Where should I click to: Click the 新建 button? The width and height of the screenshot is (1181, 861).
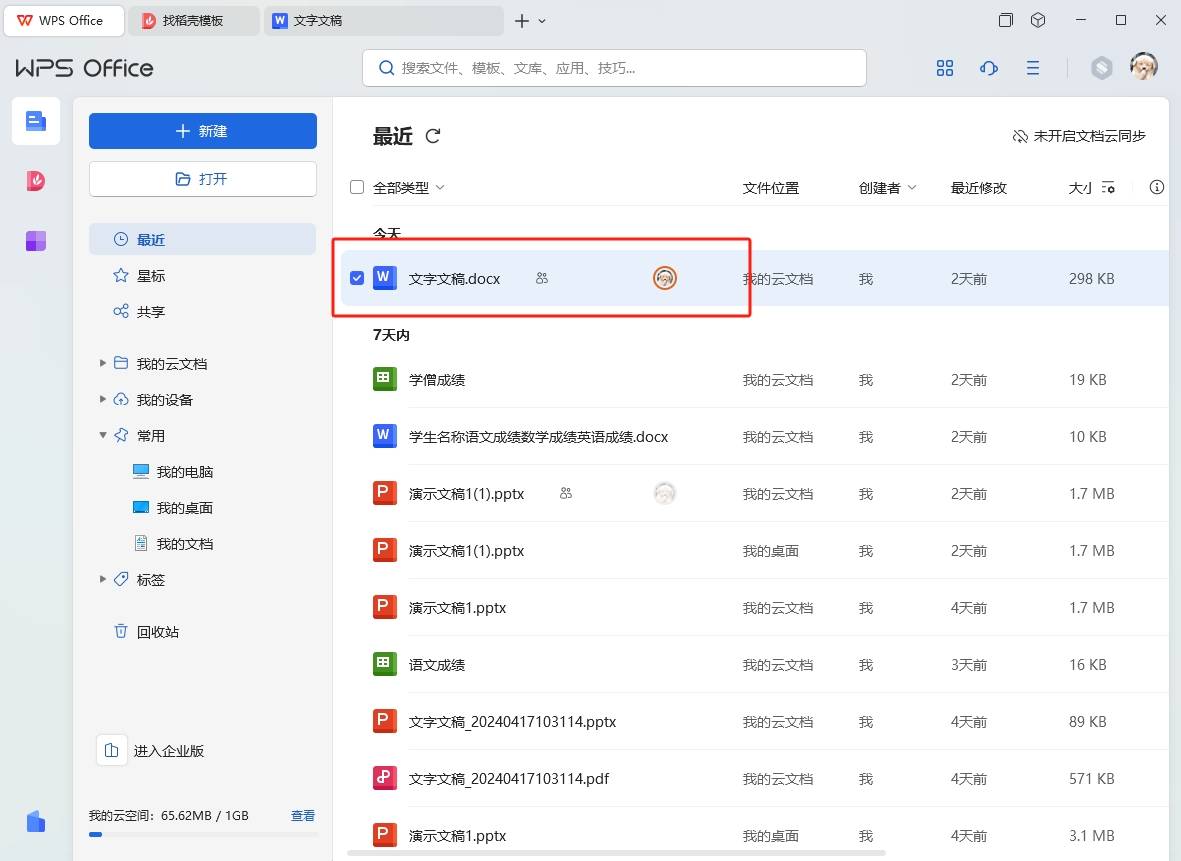click(202, 130)
